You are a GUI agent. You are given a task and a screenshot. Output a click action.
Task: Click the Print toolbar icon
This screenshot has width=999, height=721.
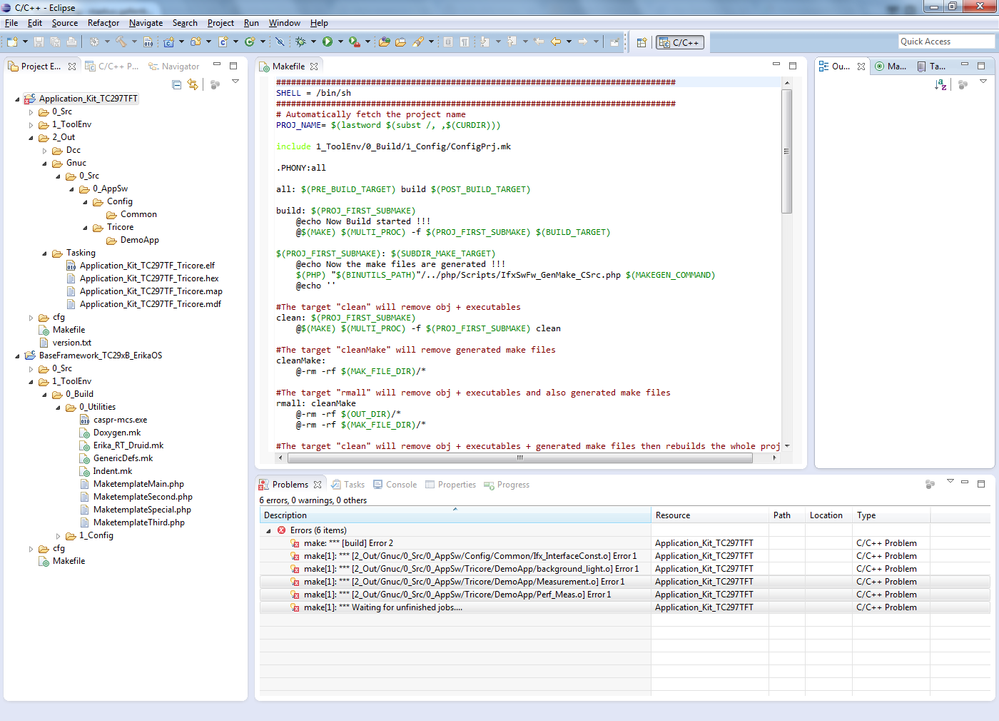(72, 42)
